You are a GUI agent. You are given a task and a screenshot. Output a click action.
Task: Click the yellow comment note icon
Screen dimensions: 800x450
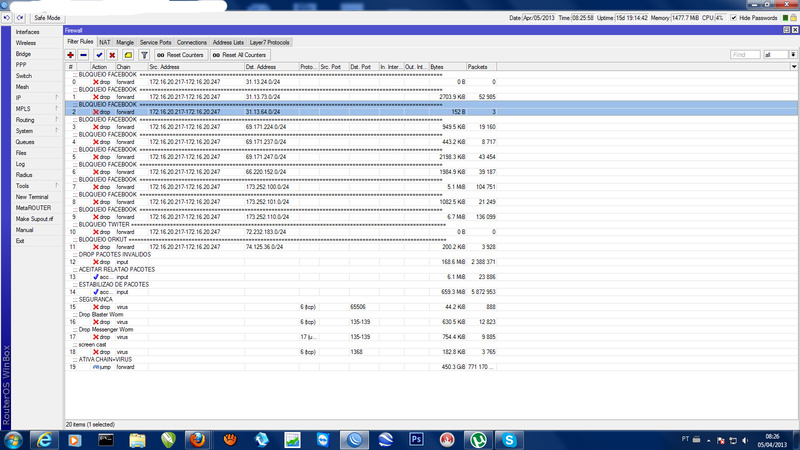tap(128, 55)
